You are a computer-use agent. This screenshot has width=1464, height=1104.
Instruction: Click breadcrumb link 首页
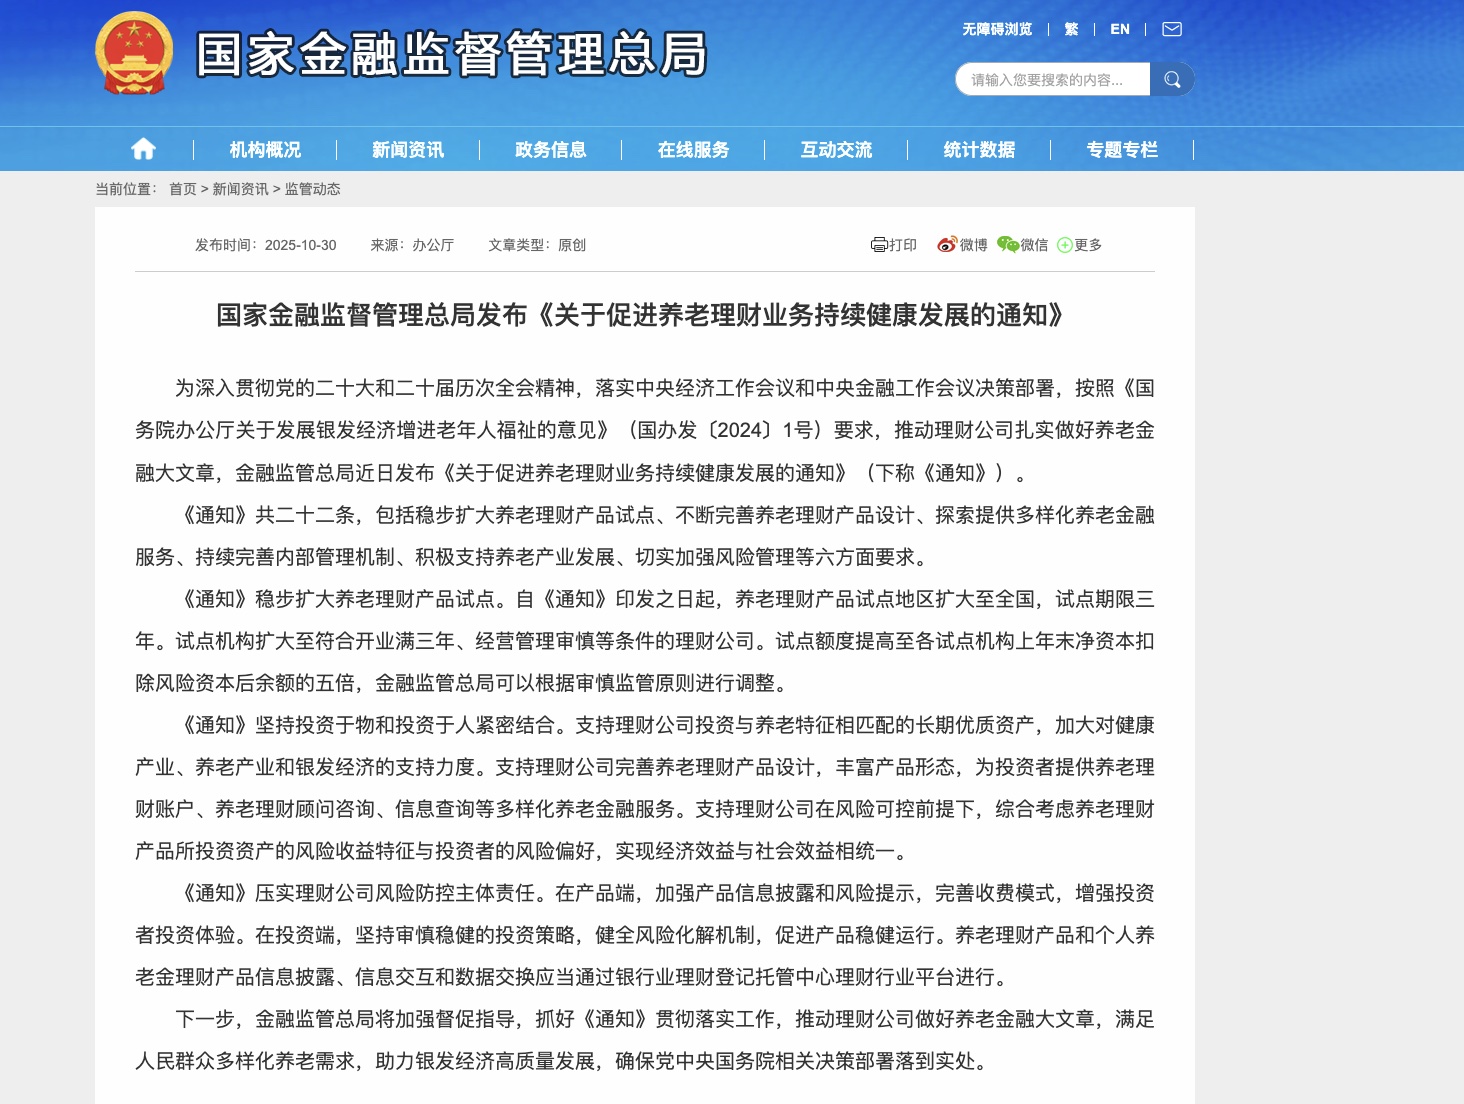pyautogui.click(x=183, y=189)
